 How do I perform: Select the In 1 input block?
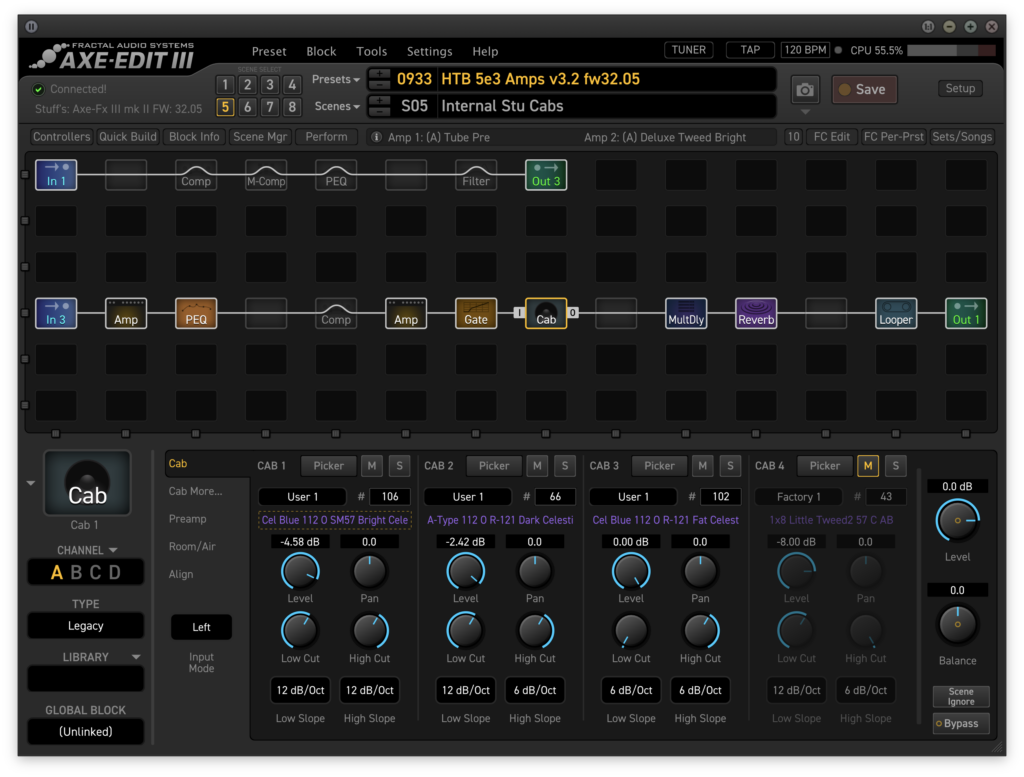[56, 175]
